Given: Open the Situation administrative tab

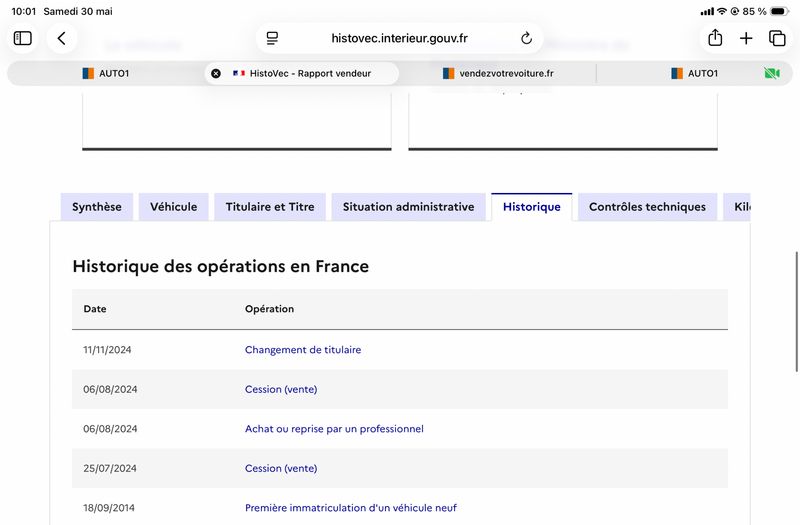Looking at the screenshot, I should (x=409, y=207).
